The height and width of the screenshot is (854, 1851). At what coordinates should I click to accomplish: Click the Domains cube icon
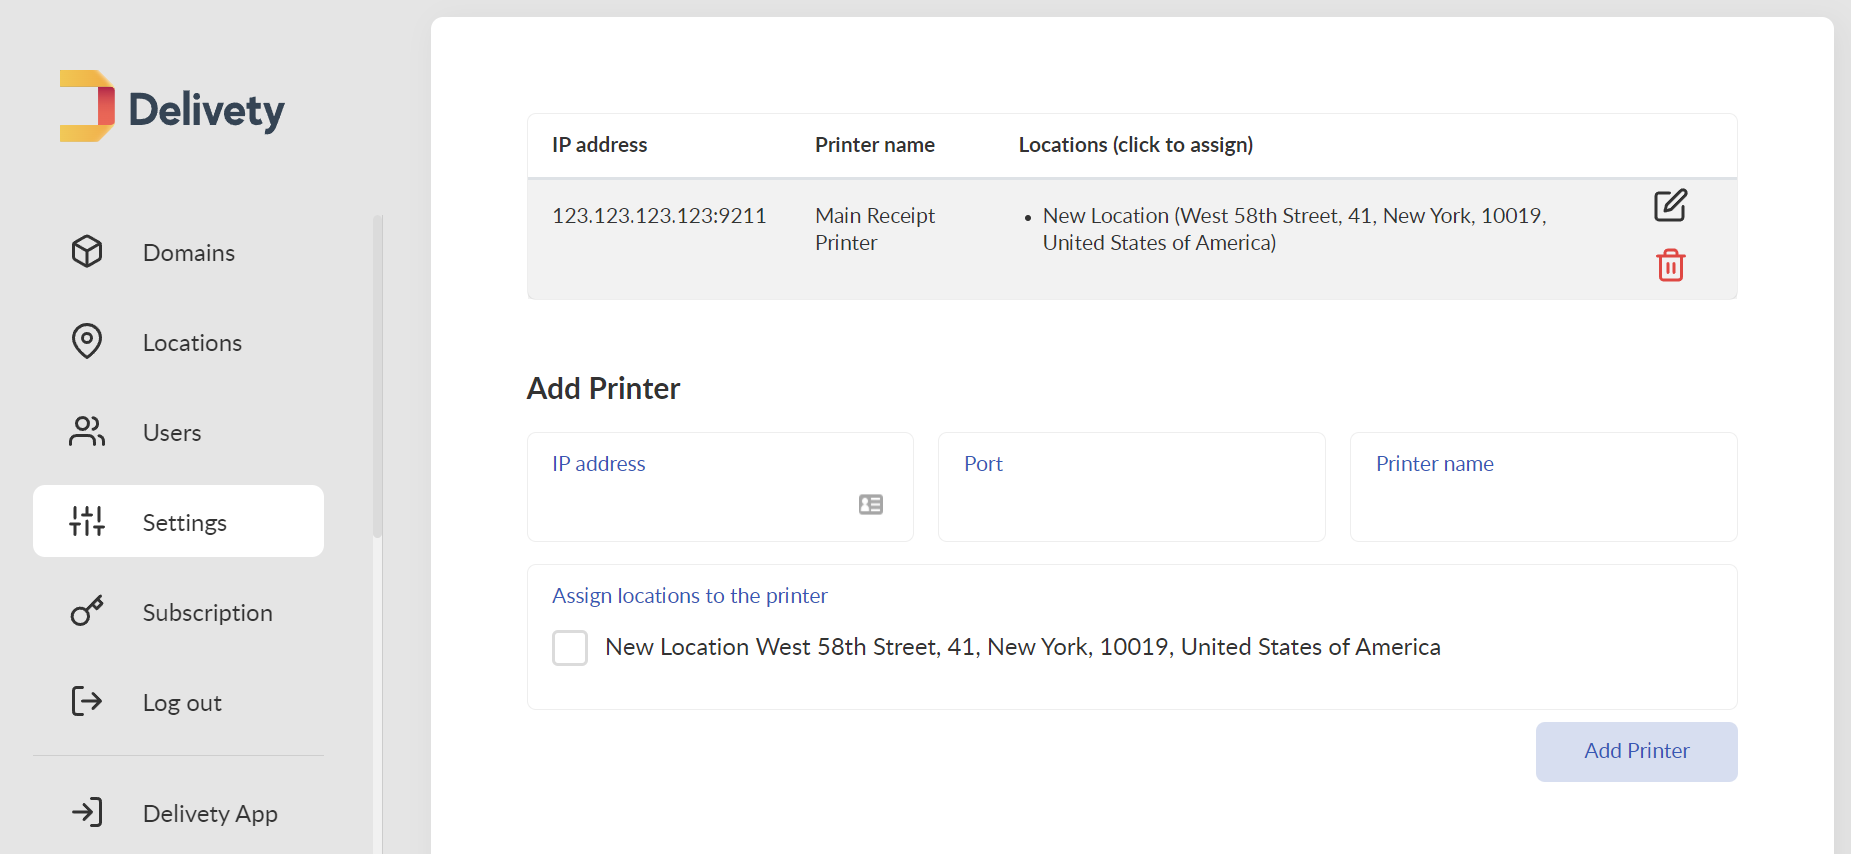point(87,251)
